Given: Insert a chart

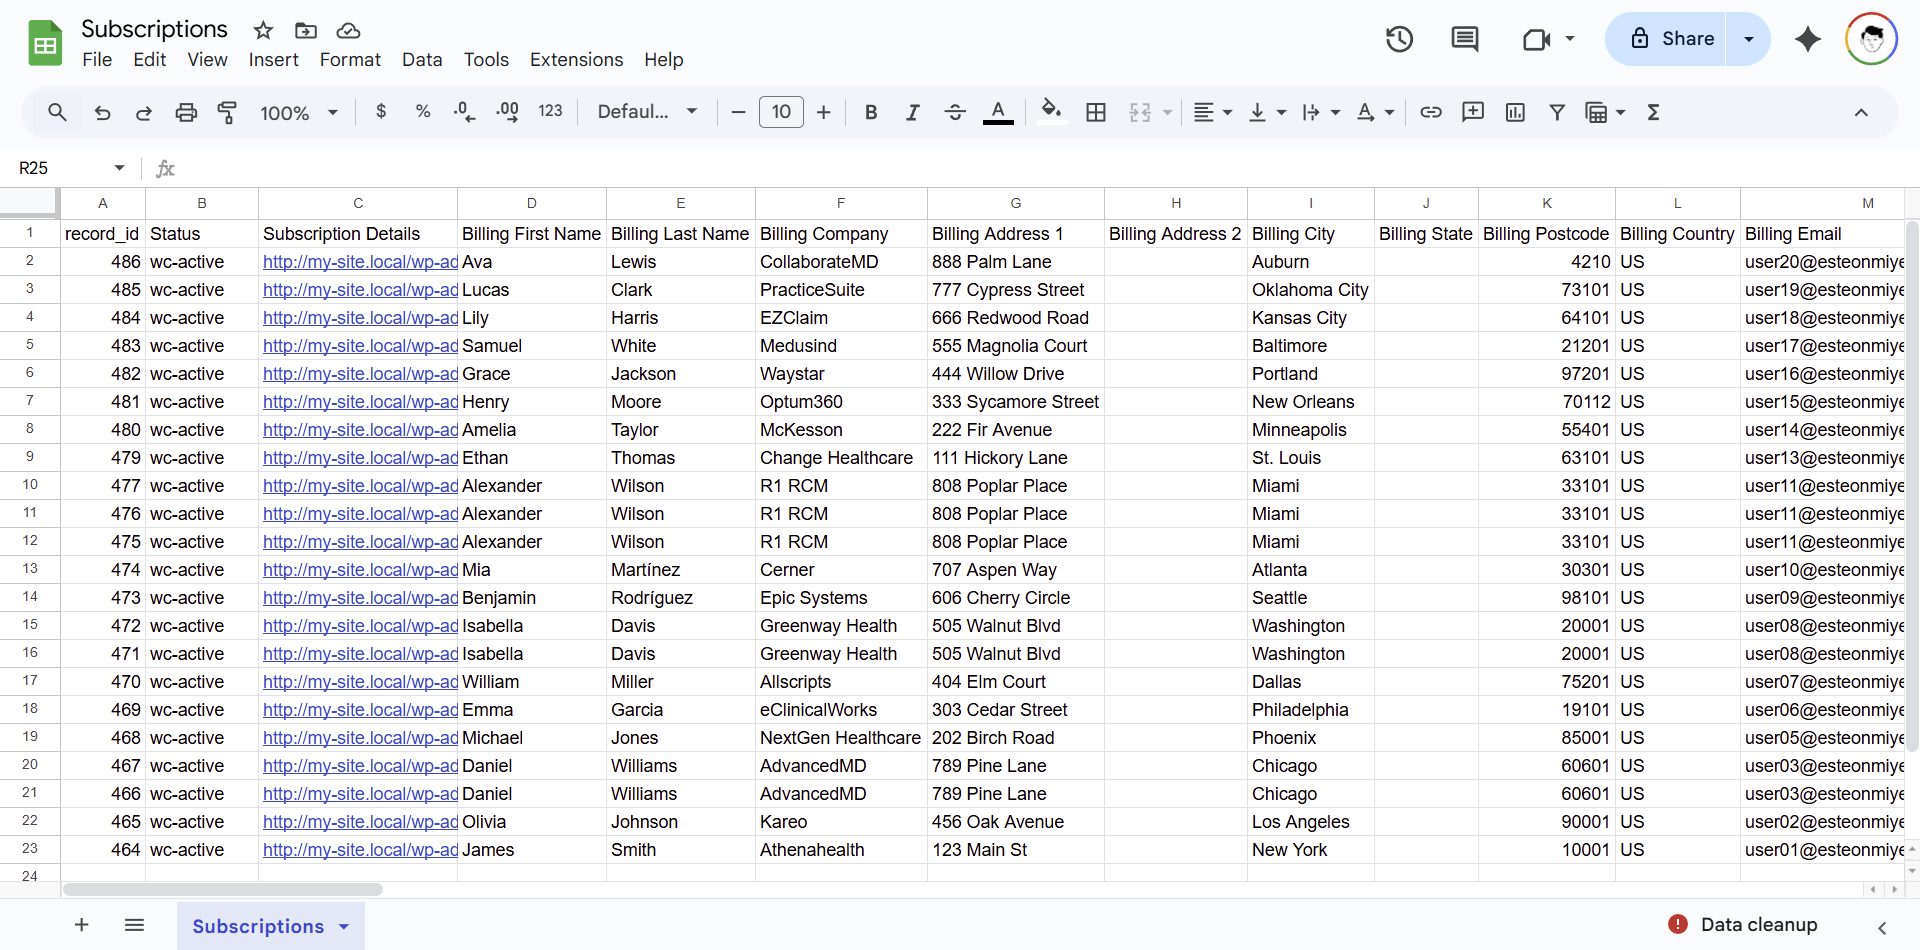Looking at the screenshot, I should click(1515, 112).
